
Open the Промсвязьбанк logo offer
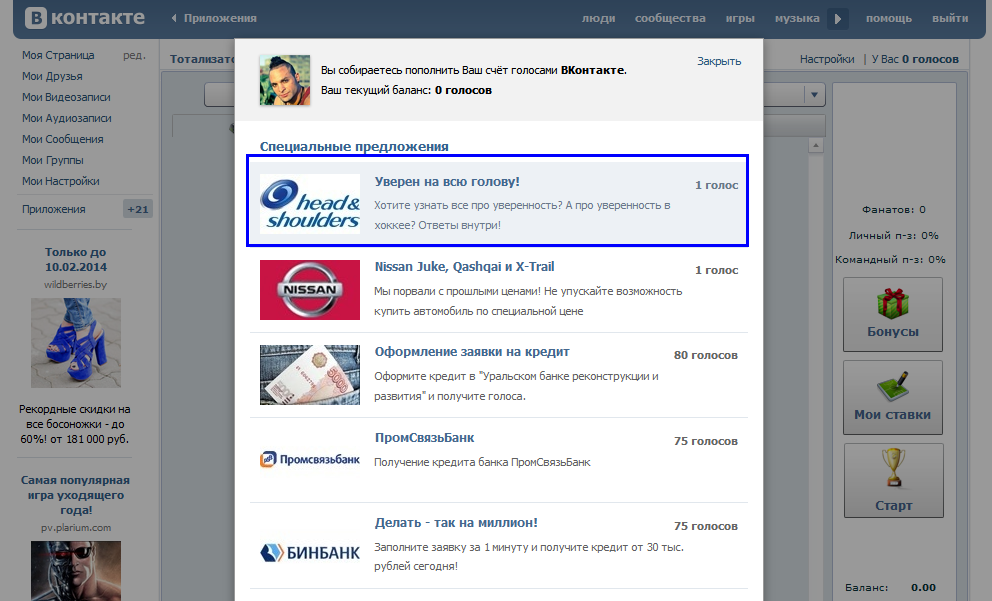[x=310, y=459]
